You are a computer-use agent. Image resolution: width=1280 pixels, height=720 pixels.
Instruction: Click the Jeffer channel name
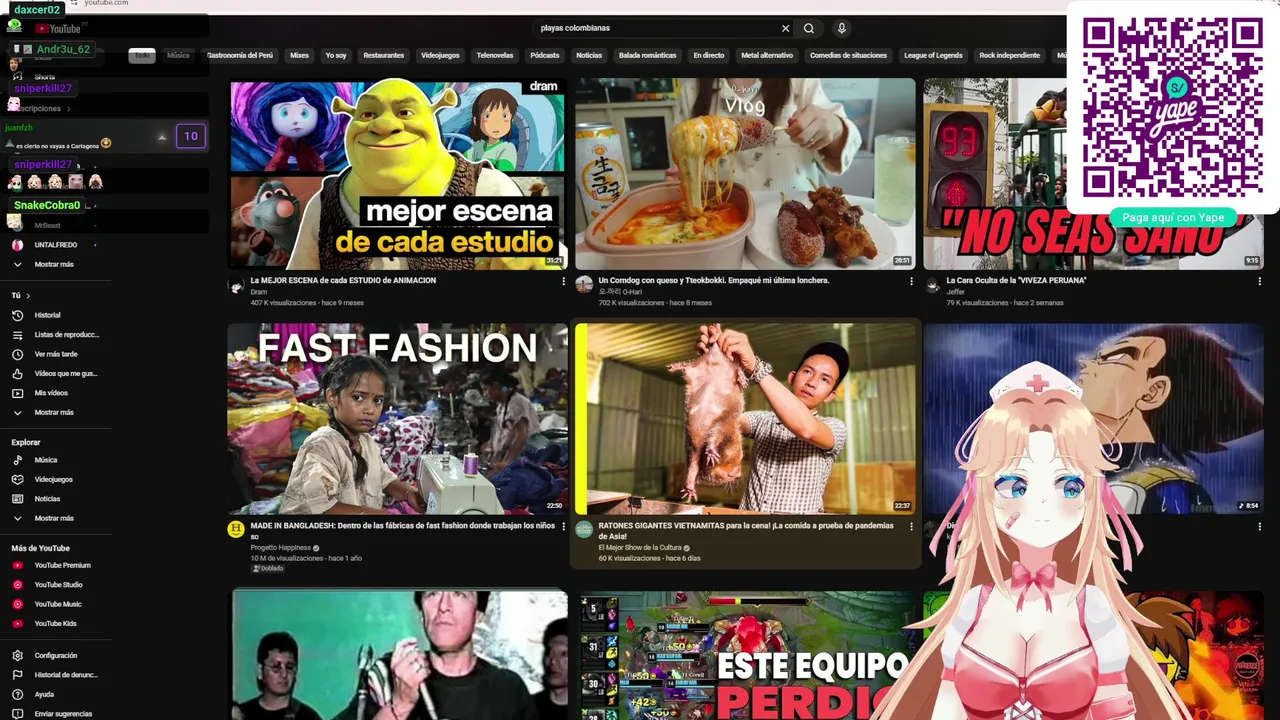tap(955, 292)
